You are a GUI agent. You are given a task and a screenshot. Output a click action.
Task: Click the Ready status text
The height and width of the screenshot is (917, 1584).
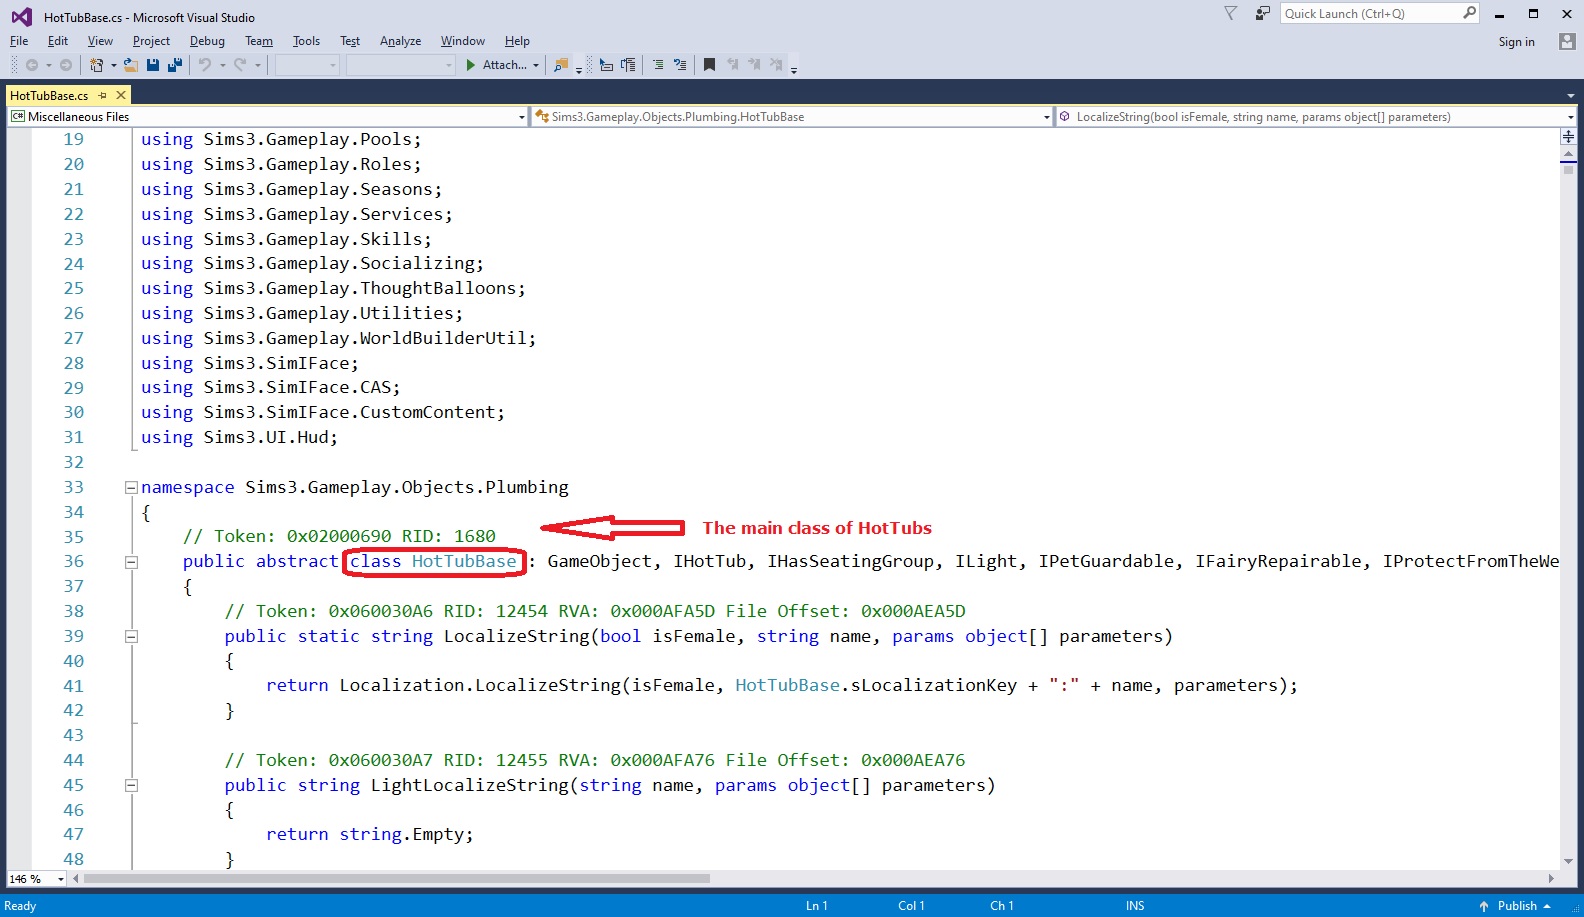click(20, 906)
